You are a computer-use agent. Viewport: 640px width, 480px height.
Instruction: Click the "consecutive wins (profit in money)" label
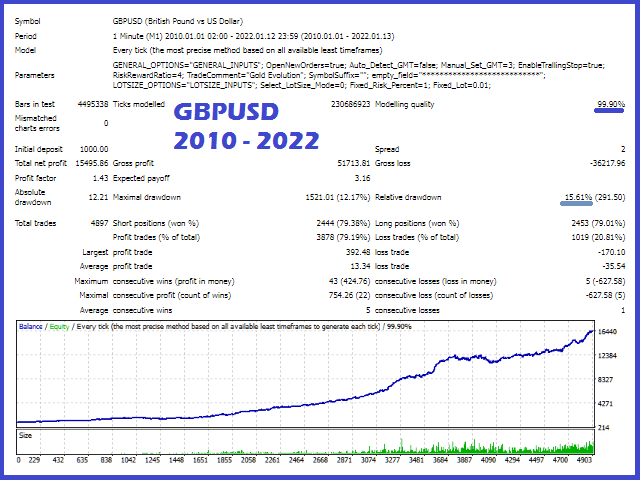[x=173, y=281]
